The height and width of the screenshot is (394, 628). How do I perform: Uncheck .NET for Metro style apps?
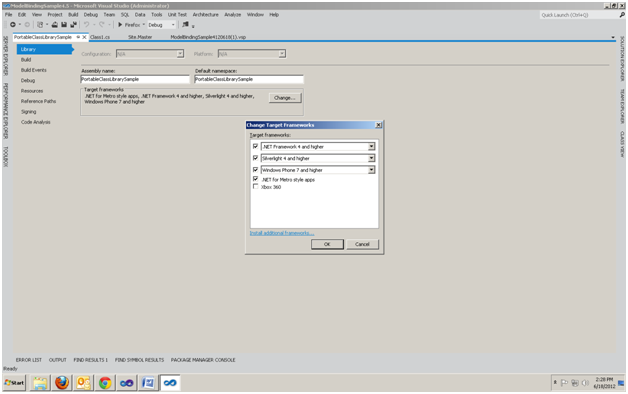click(x=256, y=179)
